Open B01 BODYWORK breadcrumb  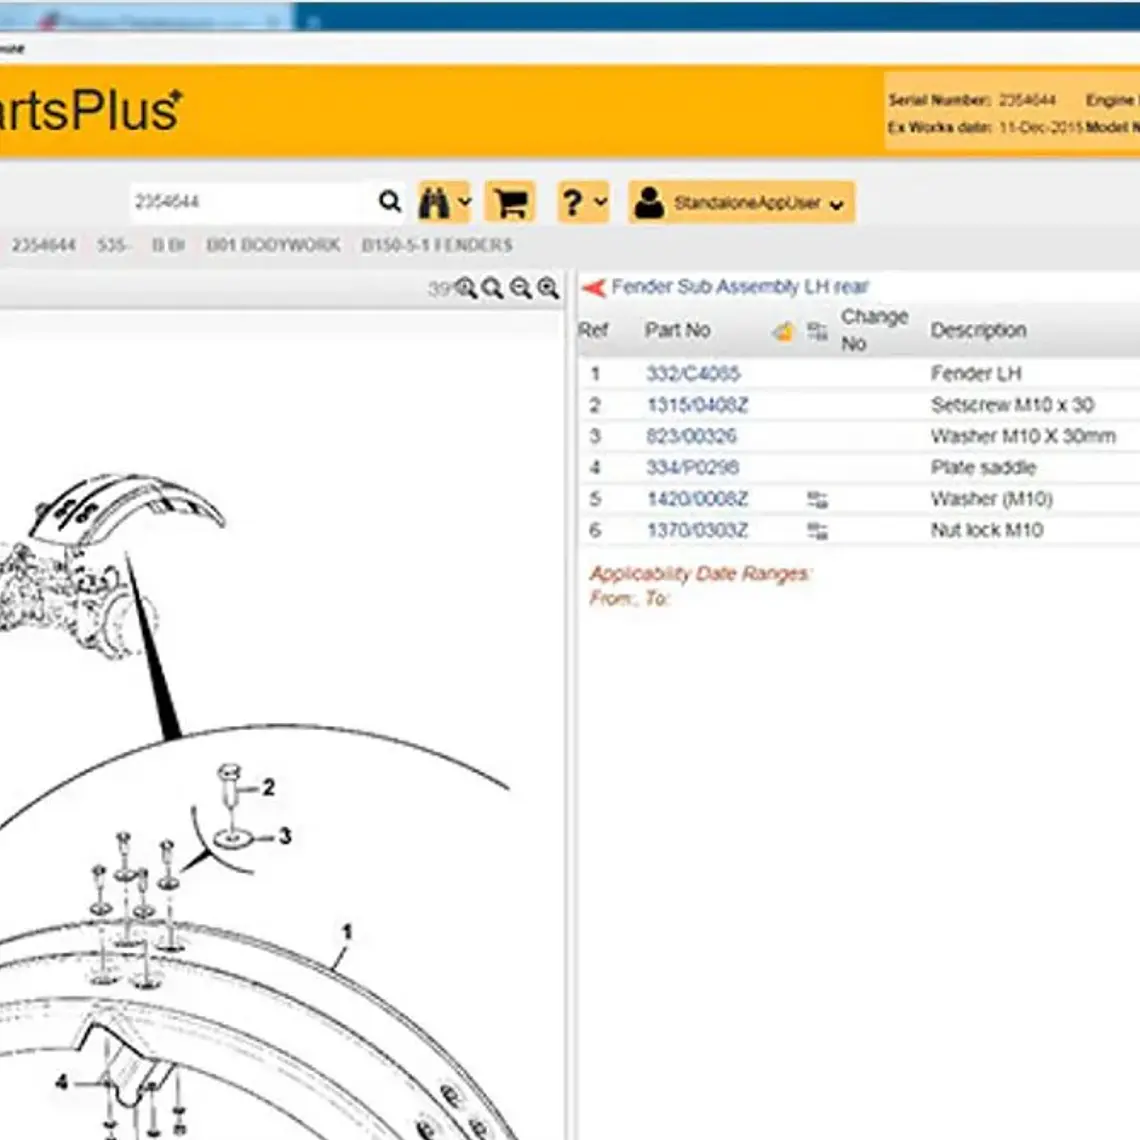273,245
